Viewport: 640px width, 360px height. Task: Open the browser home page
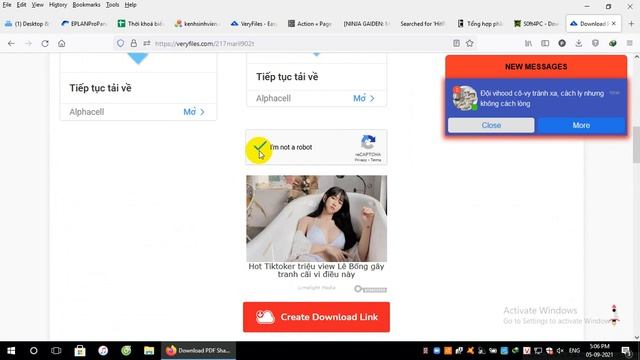[62, 43]
